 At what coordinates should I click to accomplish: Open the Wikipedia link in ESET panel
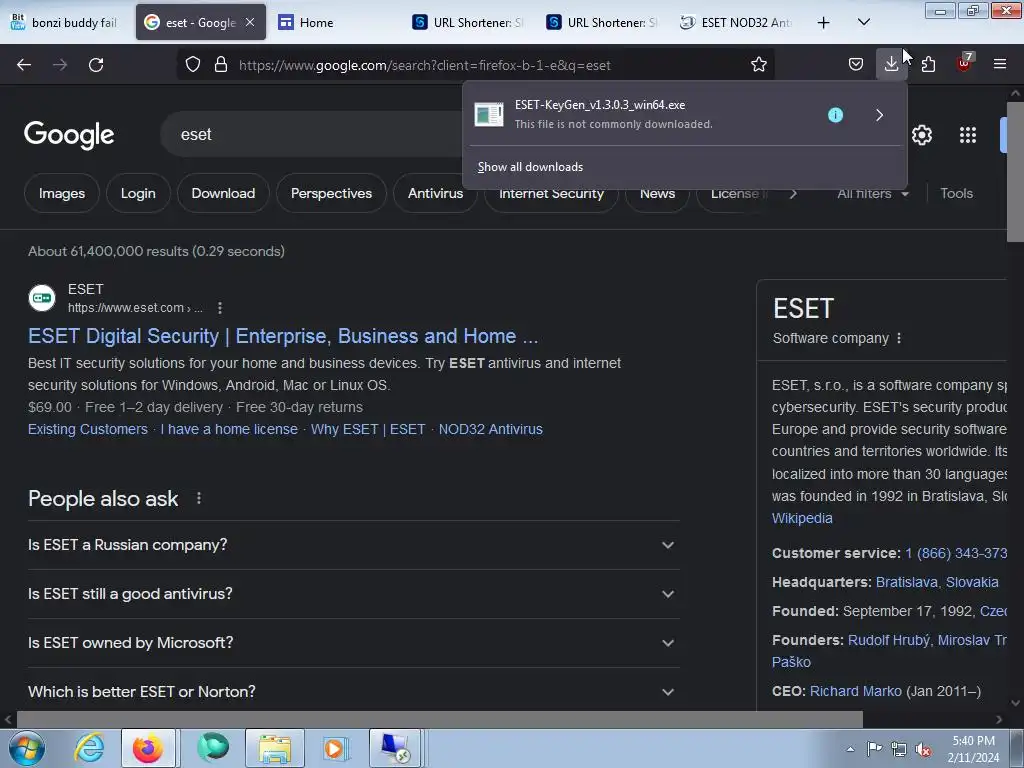pyautogui.click(x=802, y=518)
